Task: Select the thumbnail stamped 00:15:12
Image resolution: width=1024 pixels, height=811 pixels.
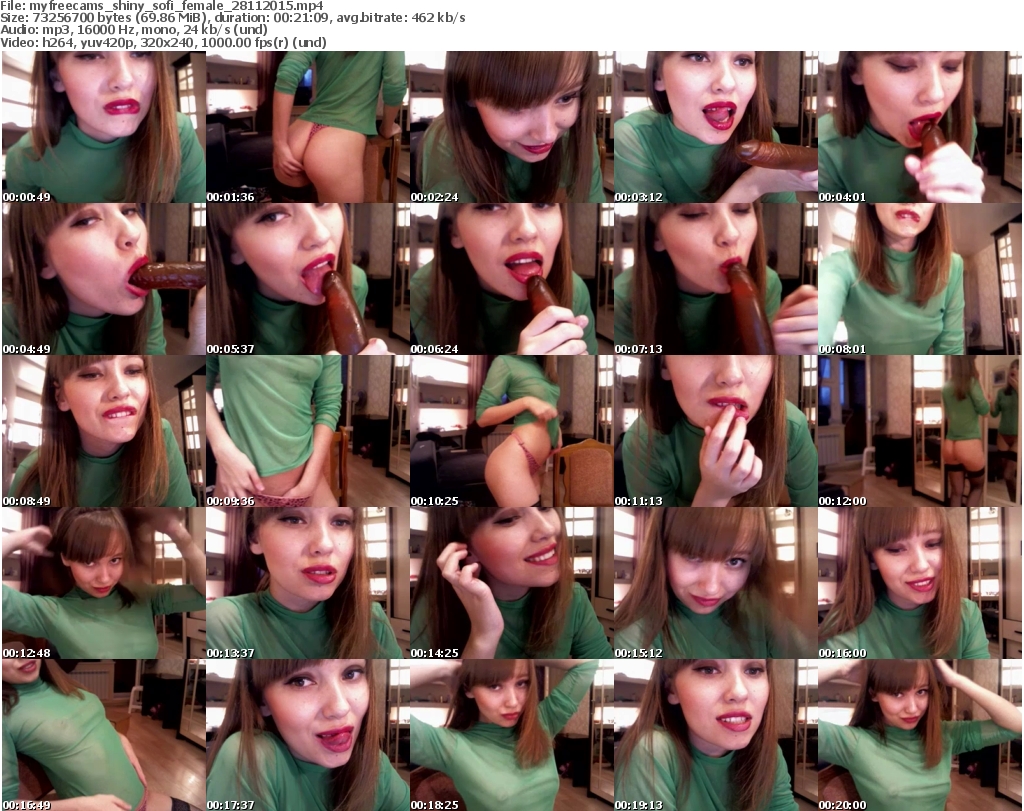Action: (716, 583)
